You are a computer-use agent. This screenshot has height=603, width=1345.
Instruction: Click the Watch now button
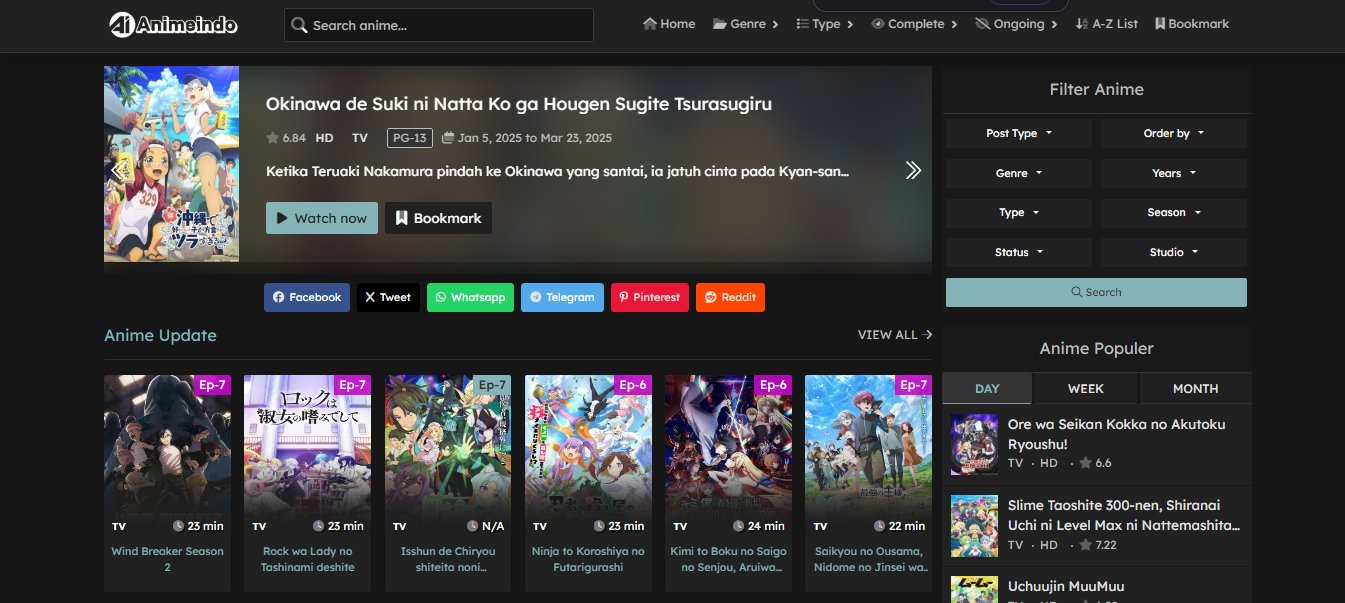tap(322, 218)
